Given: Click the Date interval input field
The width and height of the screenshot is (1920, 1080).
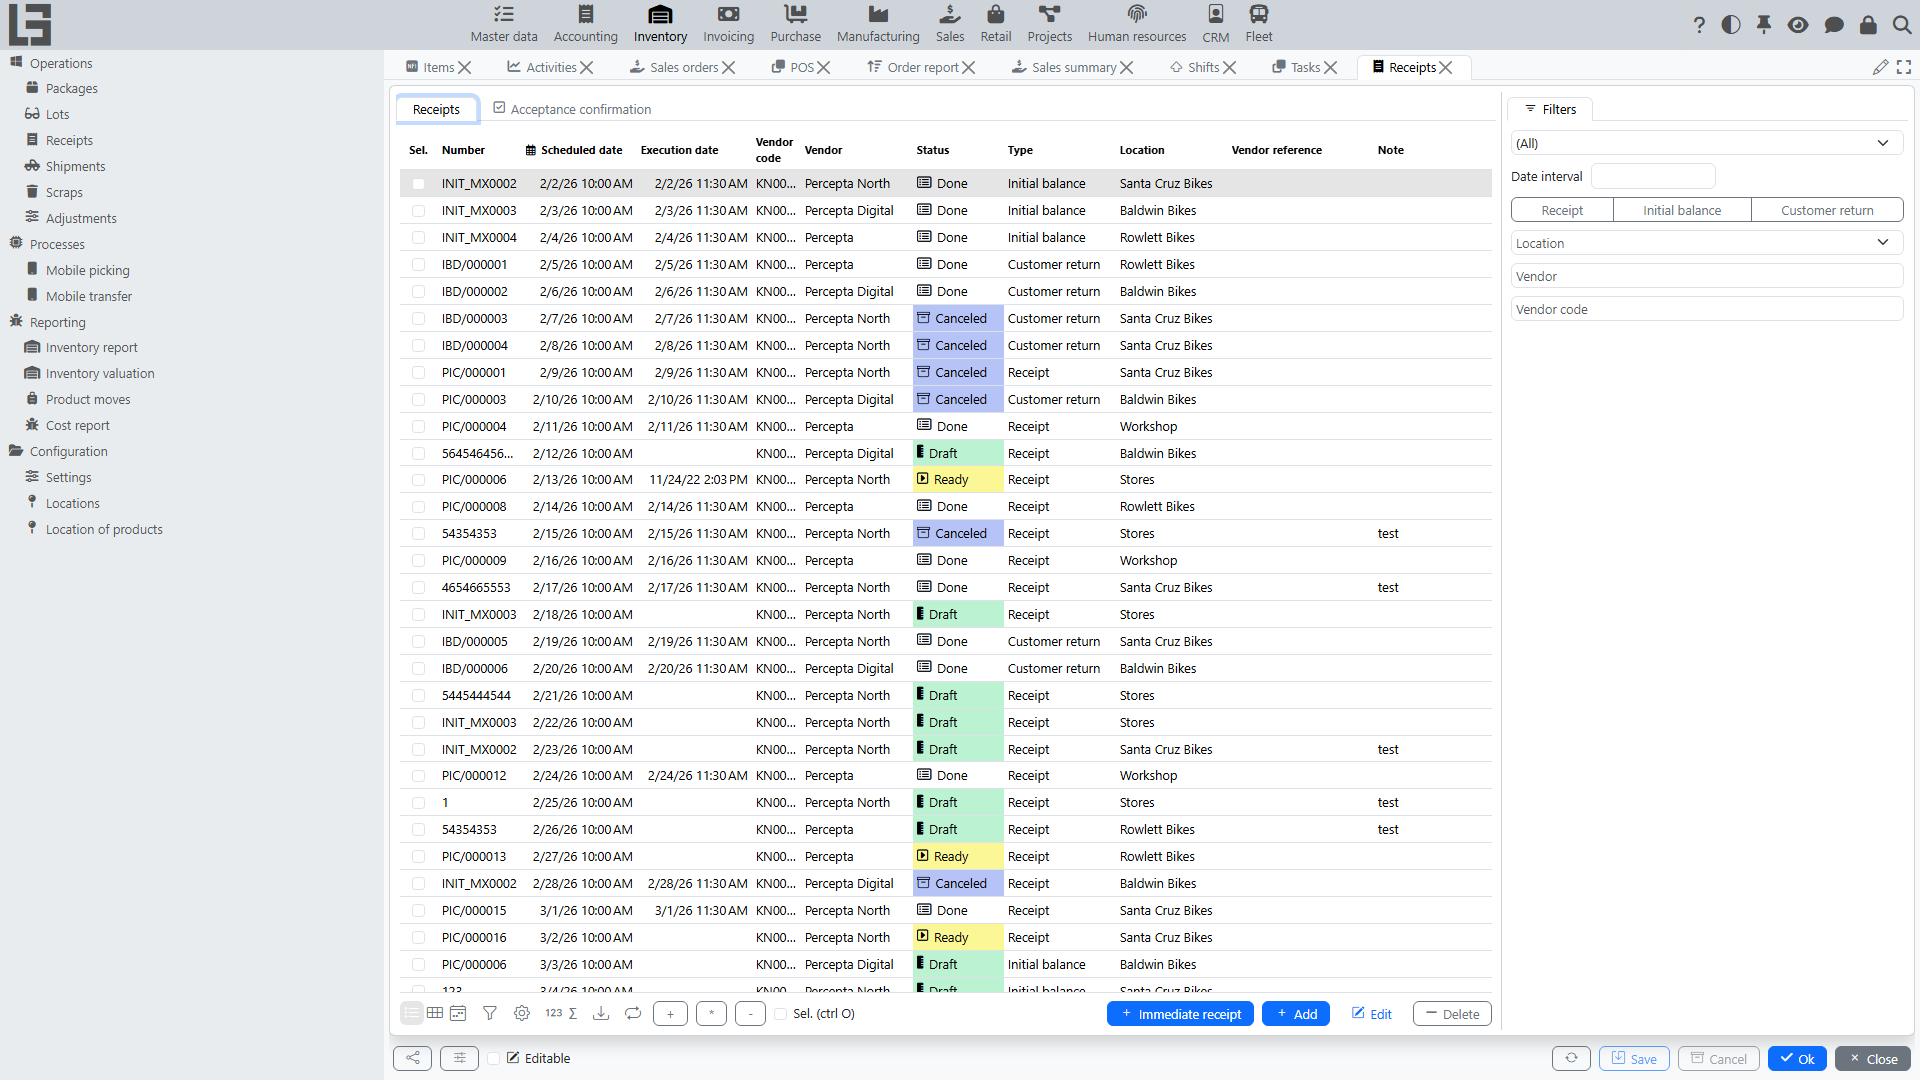Looking at the screenshot, I should tap(1653, 176).
